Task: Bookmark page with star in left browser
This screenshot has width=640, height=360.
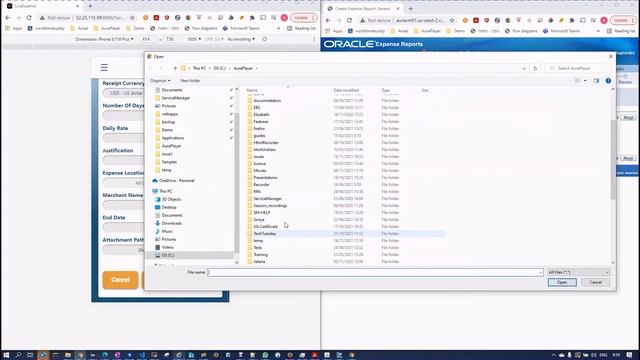Action: pos(132,18)
